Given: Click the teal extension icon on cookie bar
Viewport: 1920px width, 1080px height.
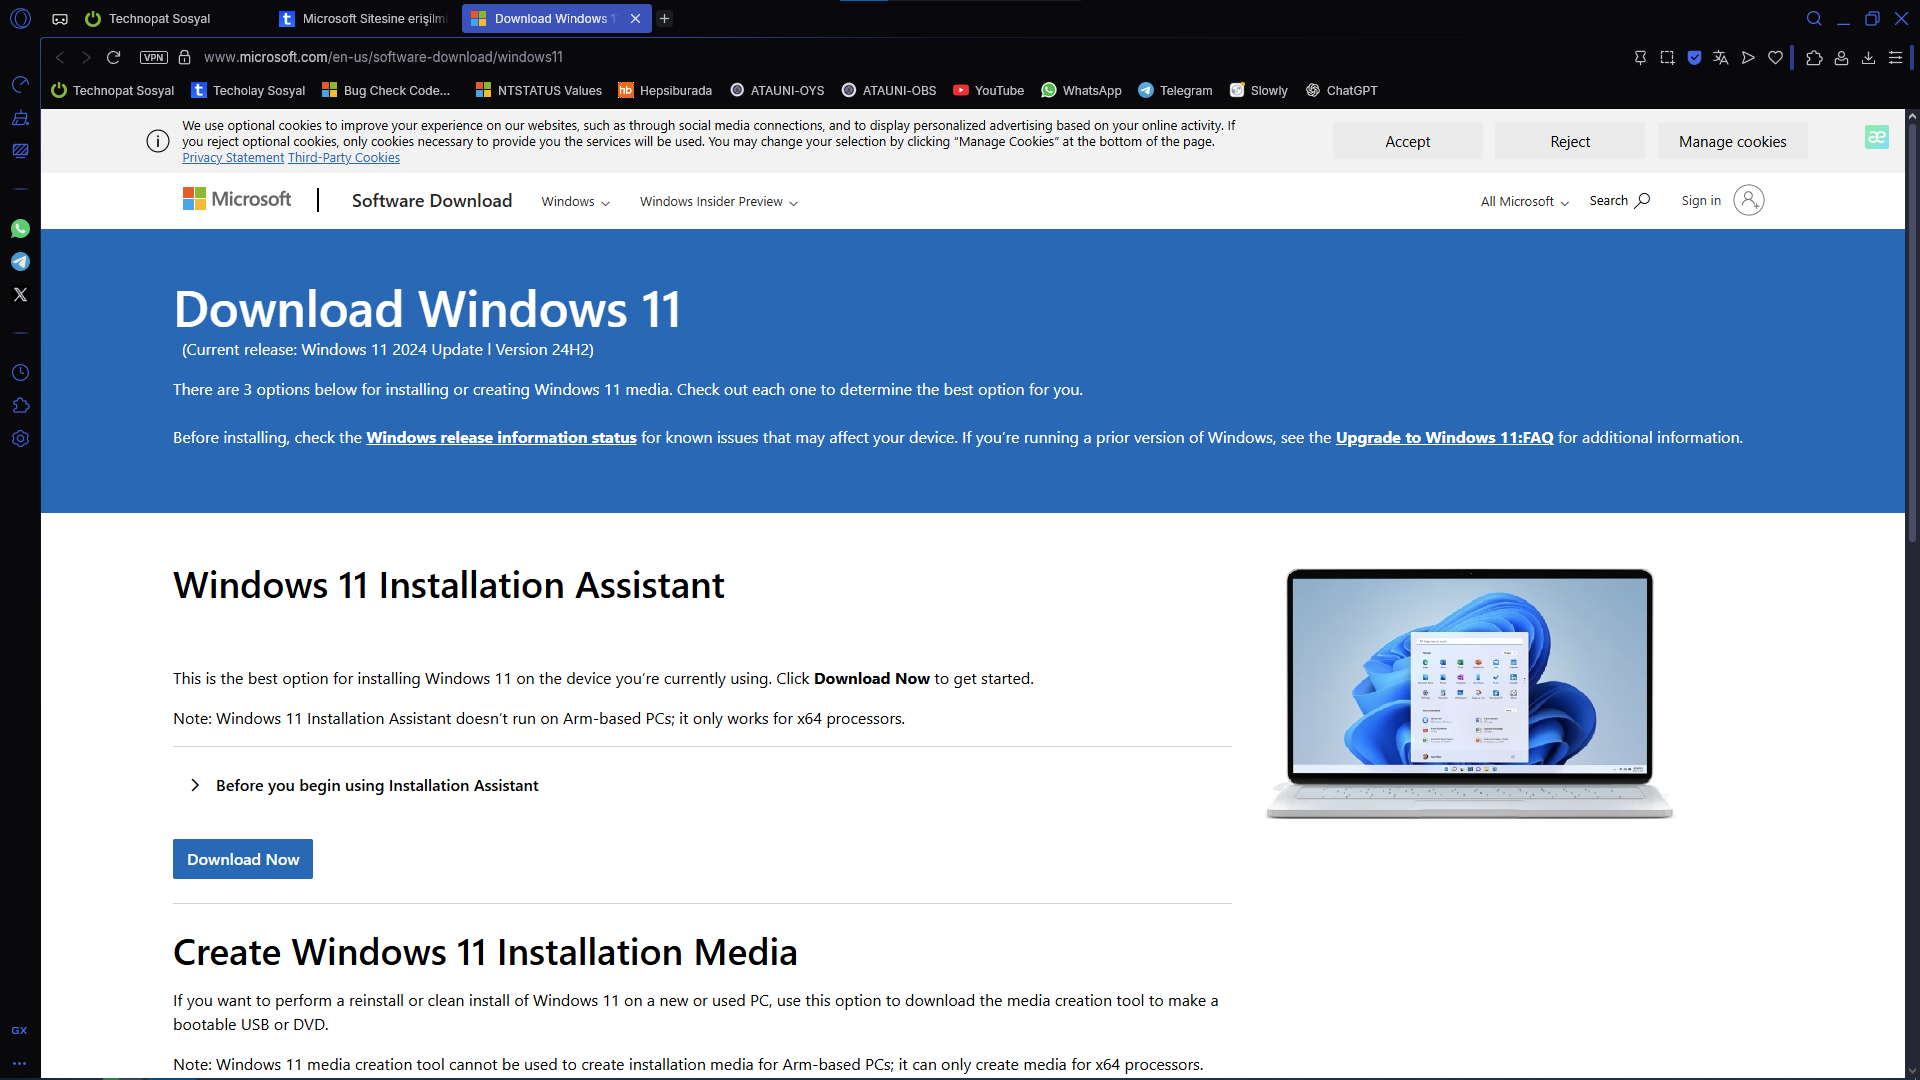Looking at the screenshot, I should (x=1877, y=138).
